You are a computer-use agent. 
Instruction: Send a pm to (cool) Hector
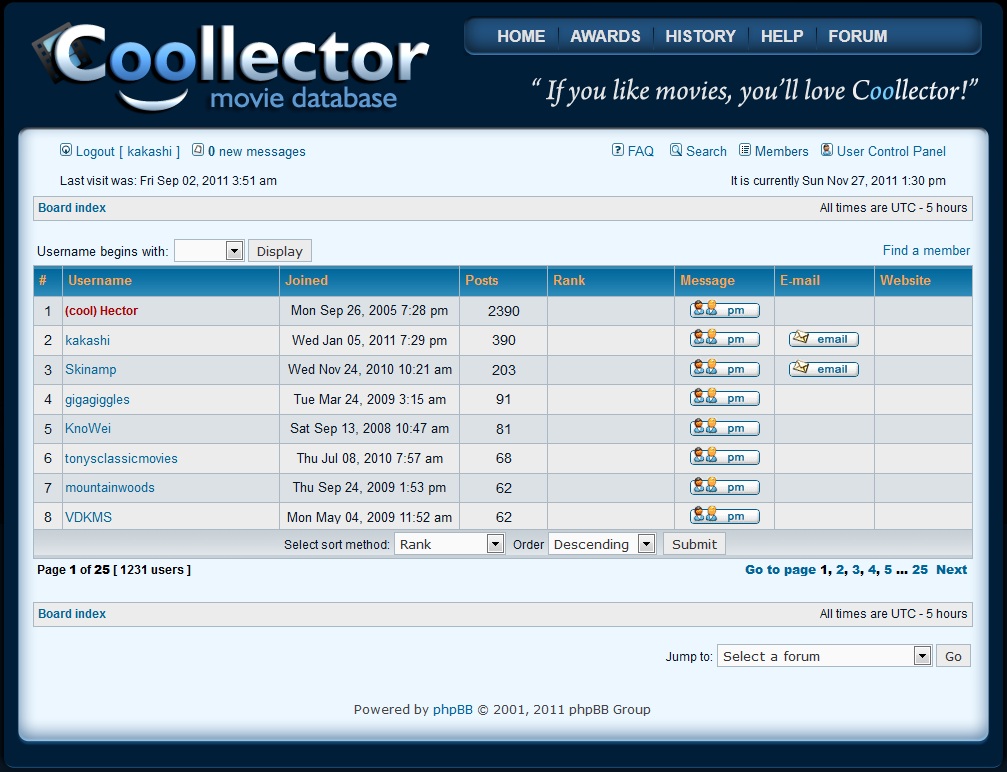point(724,310)
